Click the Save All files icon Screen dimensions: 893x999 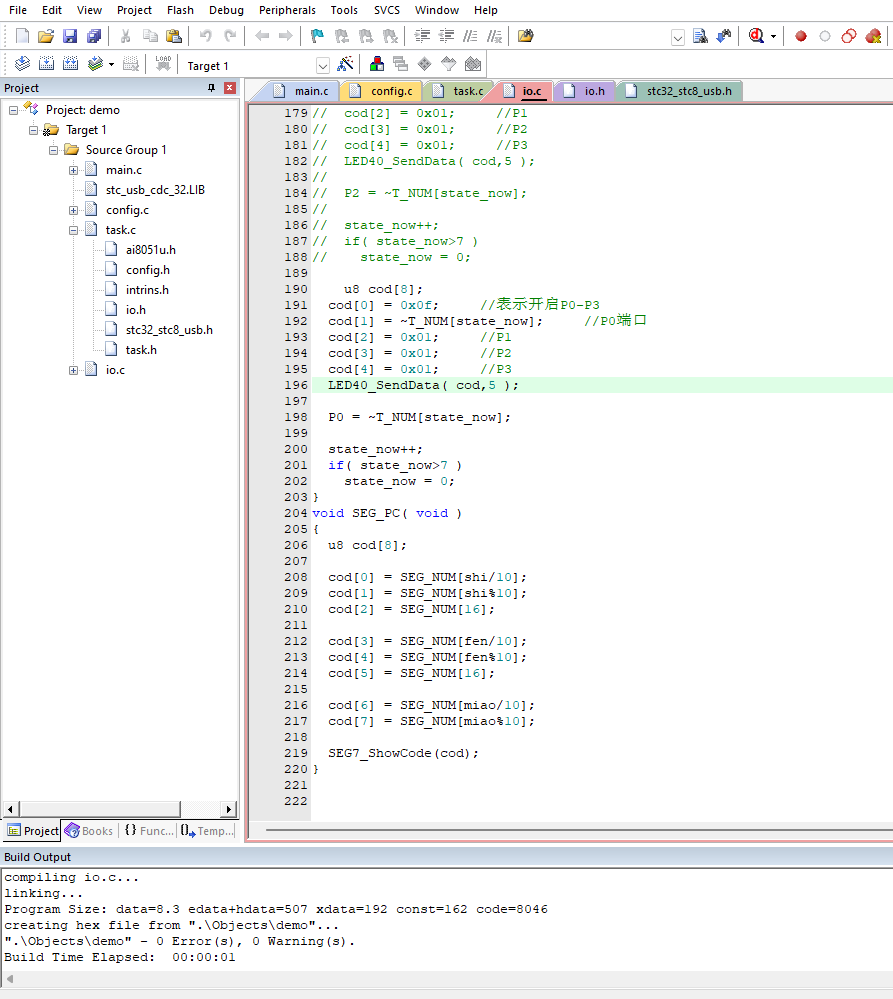pyautogui.click(x=94, y=36)
